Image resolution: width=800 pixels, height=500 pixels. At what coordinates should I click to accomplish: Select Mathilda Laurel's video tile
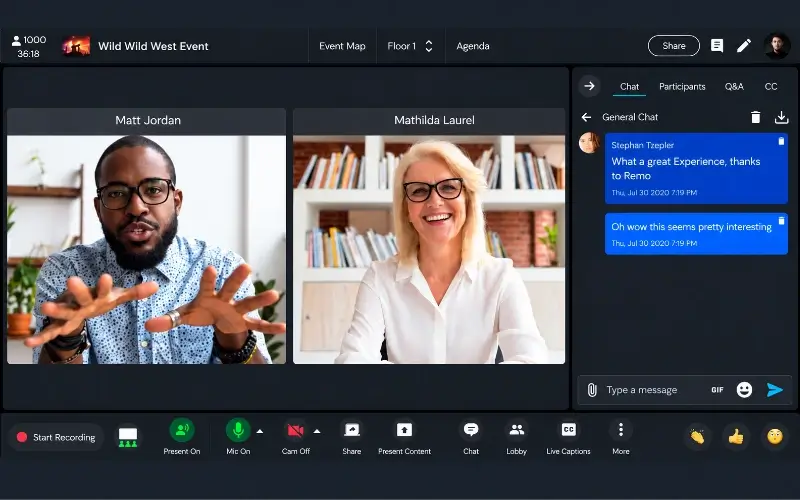click(429, 236)
